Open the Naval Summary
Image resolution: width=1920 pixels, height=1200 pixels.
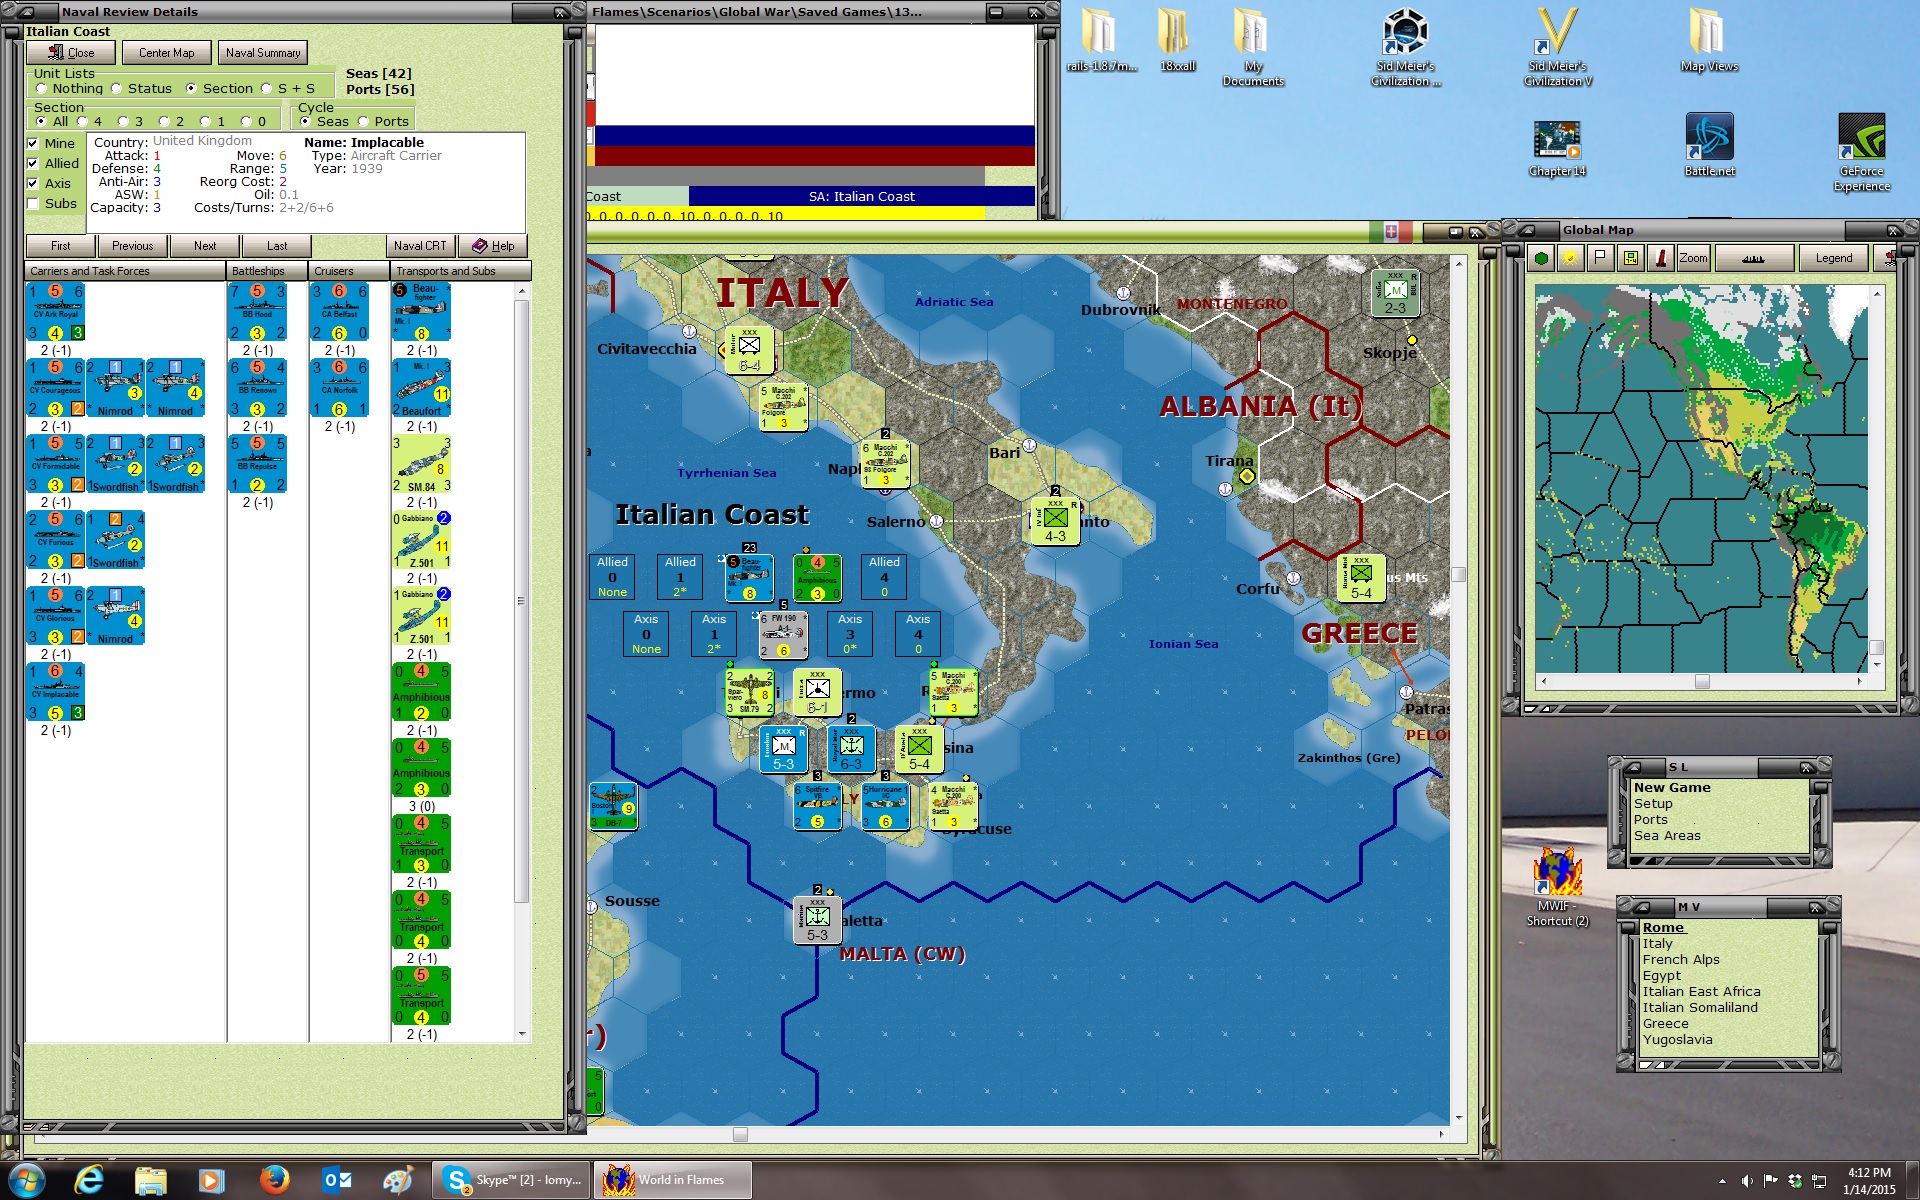(263, 53)
